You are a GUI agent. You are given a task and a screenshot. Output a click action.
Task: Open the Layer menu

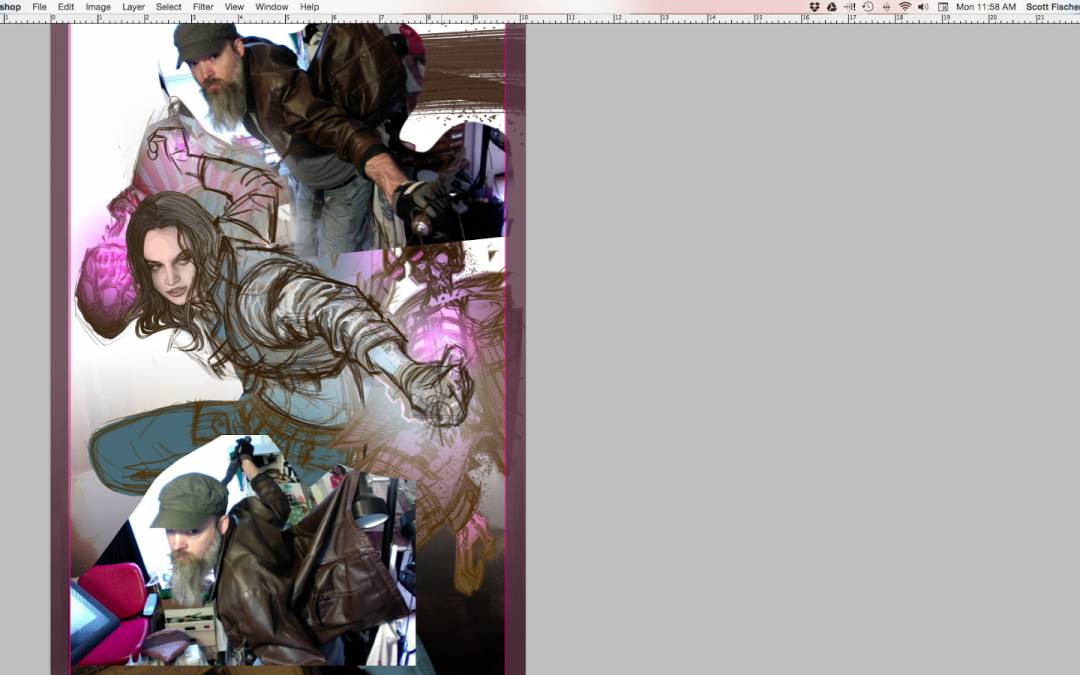pyautogui.click(x=133, y=7)
